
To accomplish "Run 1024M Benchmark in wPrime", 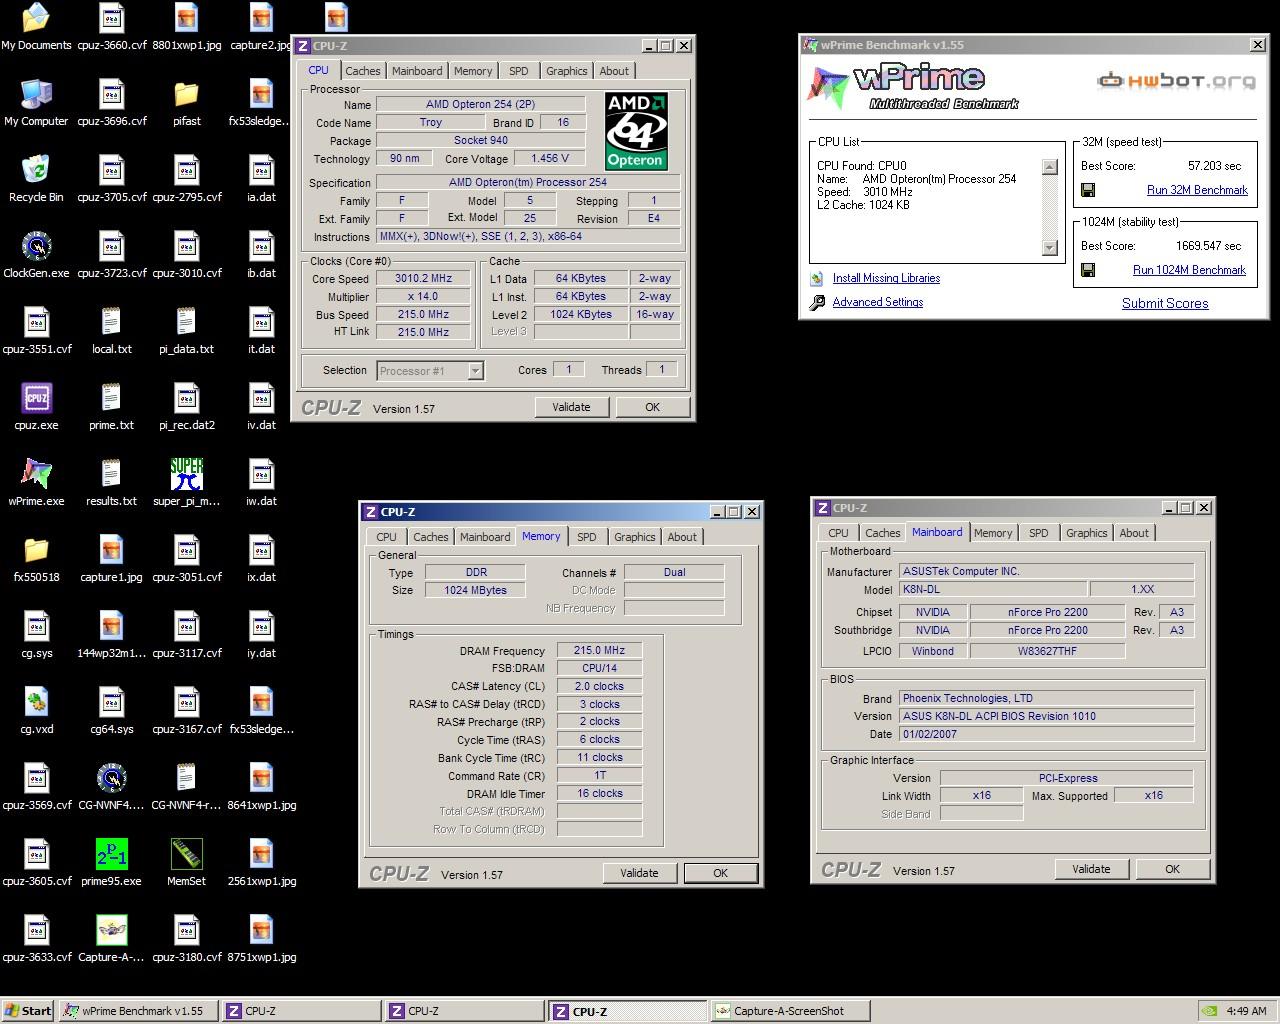I will (1189, 270).
